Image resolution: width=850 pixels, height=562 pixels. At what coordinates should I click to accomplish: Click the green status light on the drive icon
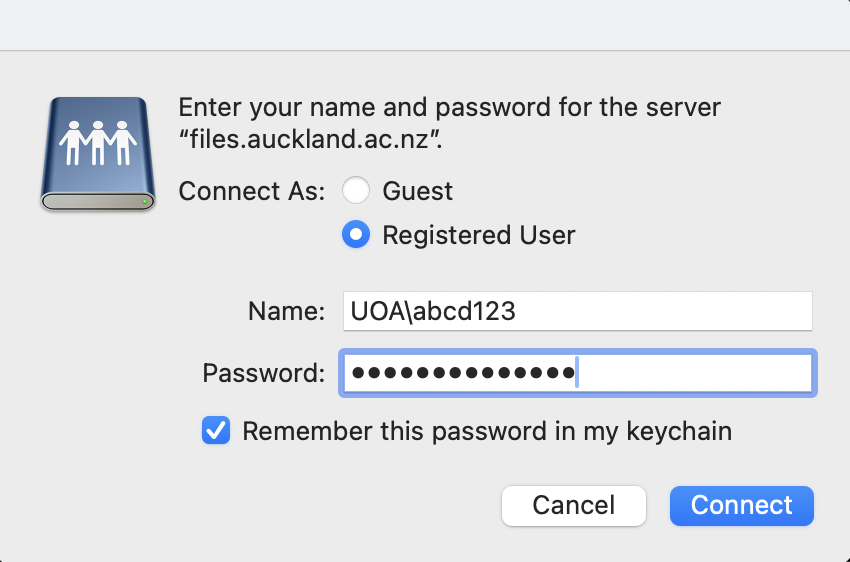pos(146,201)
